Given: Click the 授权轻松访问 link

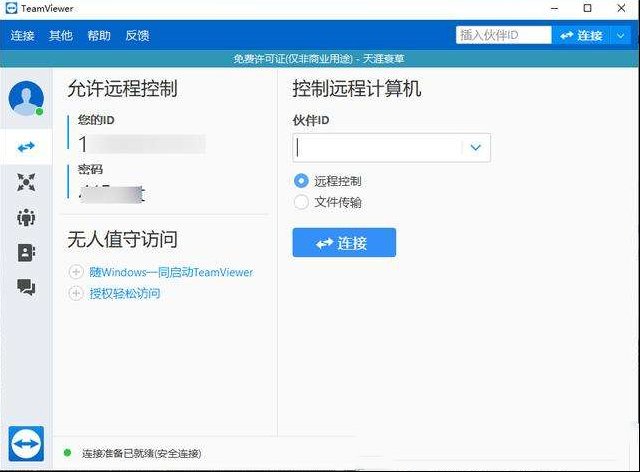Looking at the screenshot, I should 125,293.
